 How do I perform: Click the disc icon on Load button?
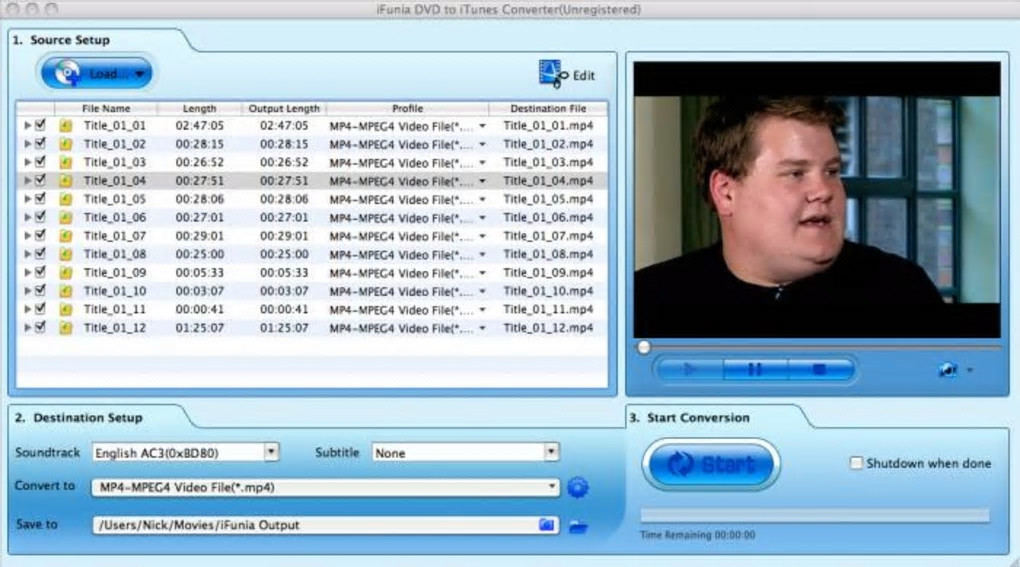(x=67, y=73)
